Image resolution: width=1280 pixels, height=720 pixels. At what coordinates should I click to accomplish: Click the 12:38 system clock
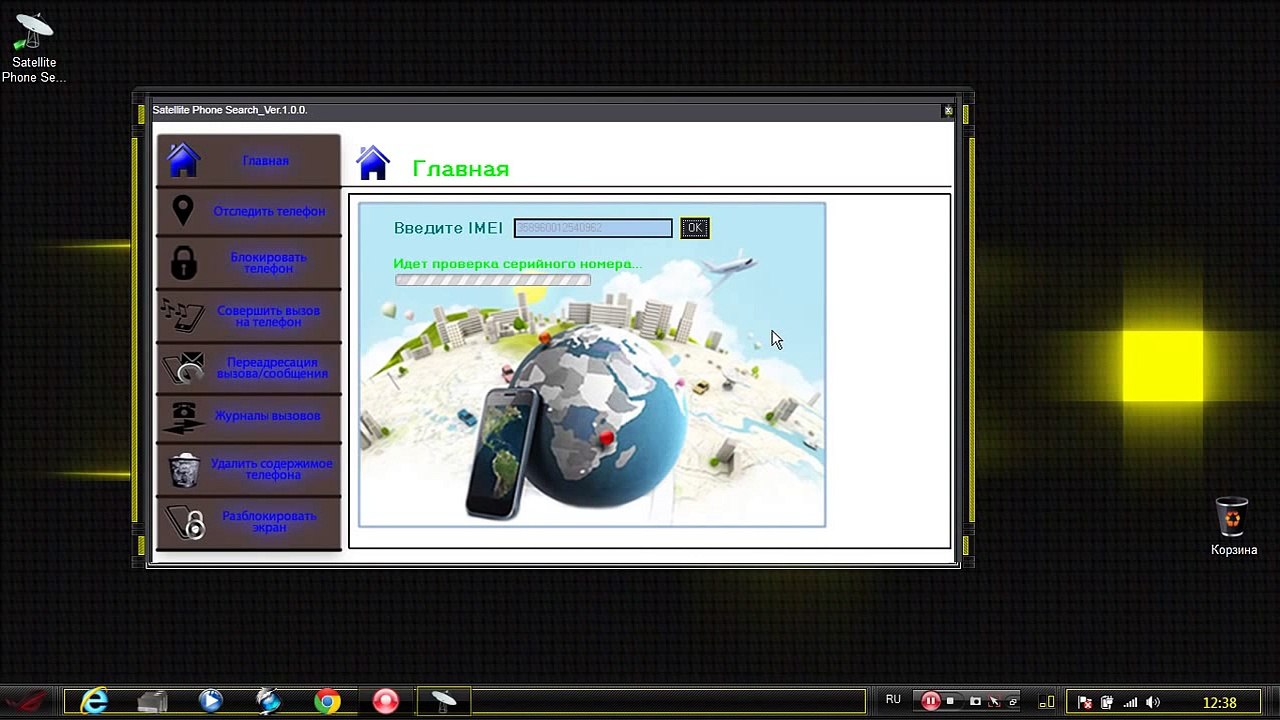point(1219,702)
